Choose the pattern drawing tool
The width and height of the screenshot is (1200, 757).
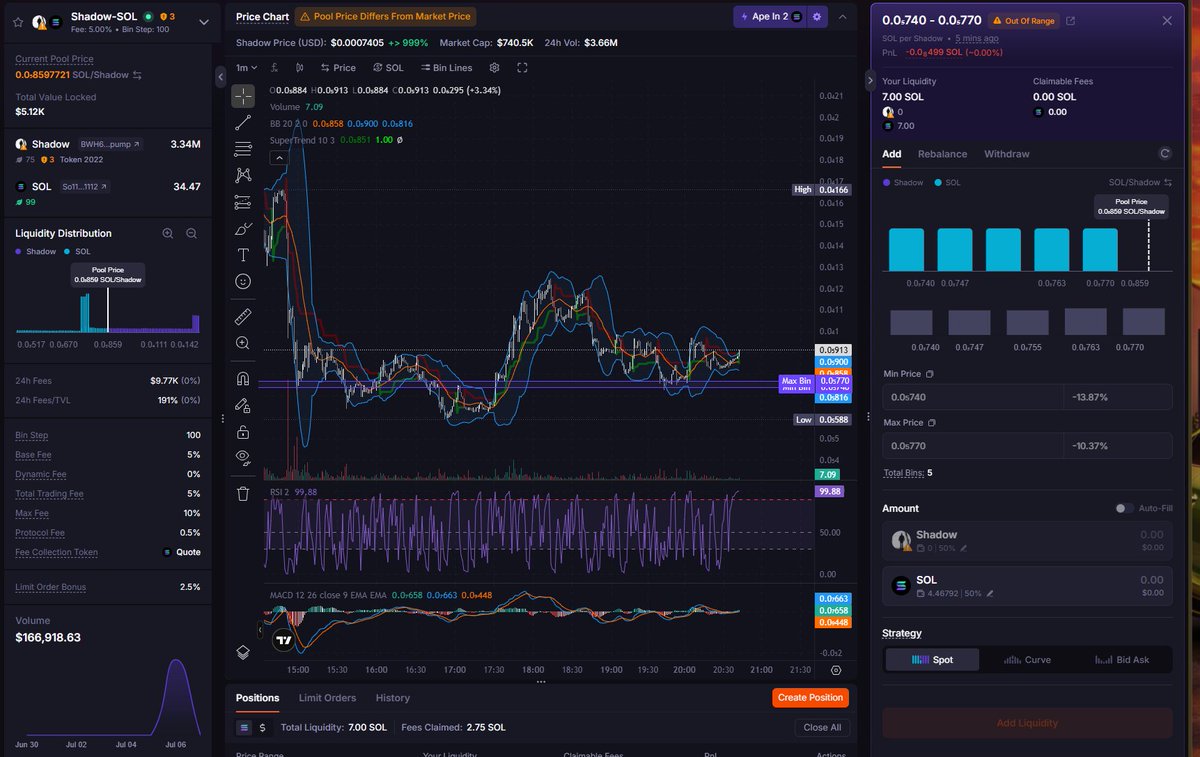[x=243, y=175]
